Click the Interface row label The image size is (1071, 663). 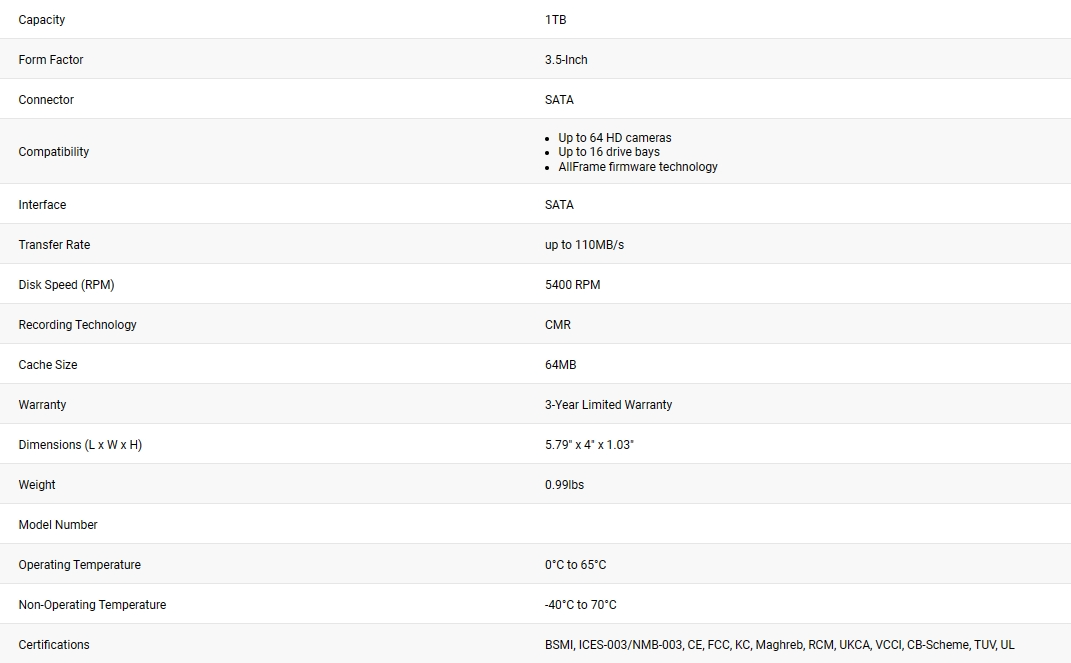(x=42, y=205)
